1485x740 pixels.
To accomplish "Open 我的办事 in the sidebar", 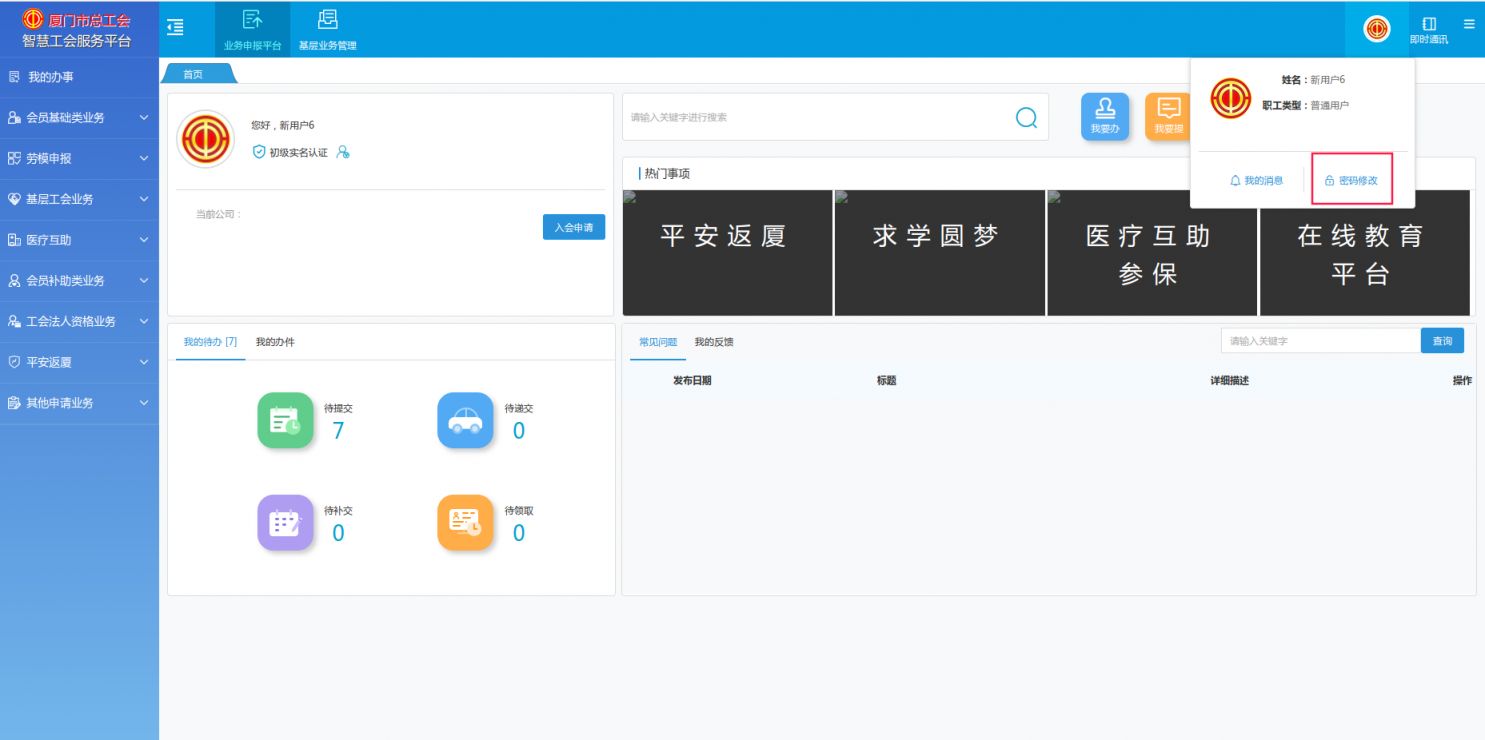I will (x=79, y=77).
